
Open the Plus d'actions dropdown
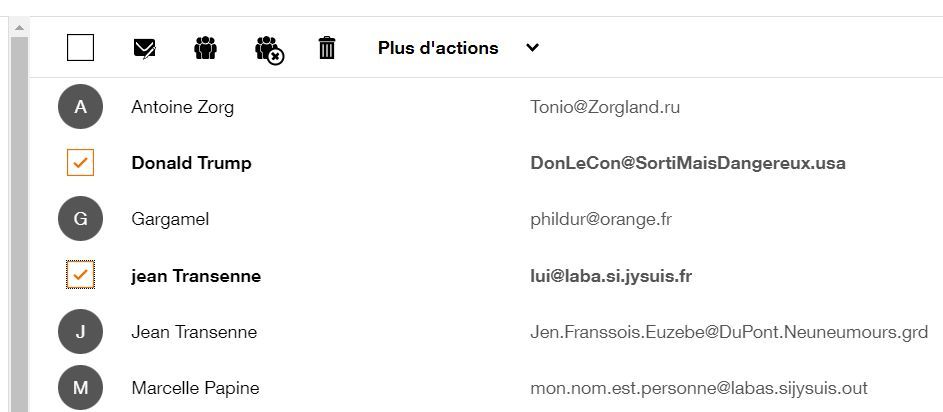(x=438, y=48)
